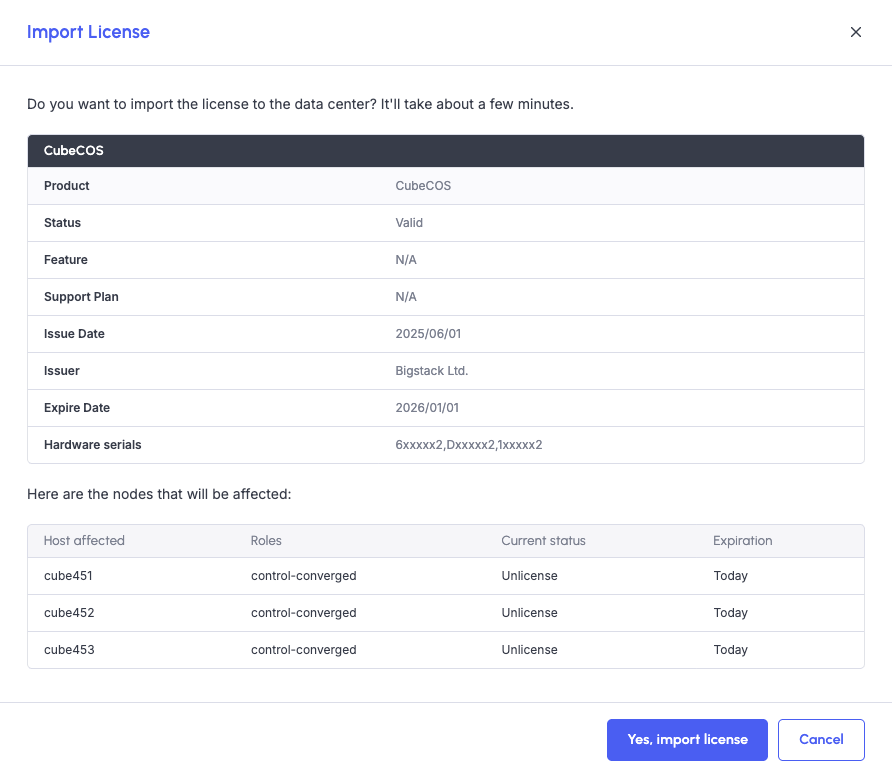The height and width of the screenshot is (776, 892).
Task: Click the CubeCOS product value
Action: tap(423, 186)
